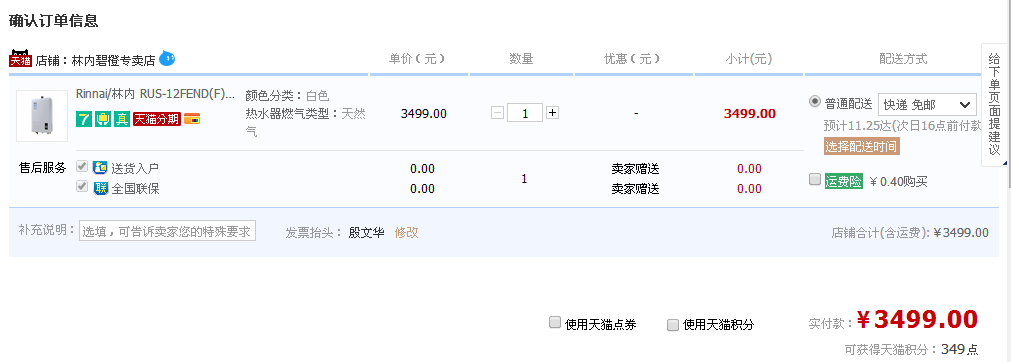
Task: Enable 使用天猫点券 checkbox
Action: click(555, 322)
